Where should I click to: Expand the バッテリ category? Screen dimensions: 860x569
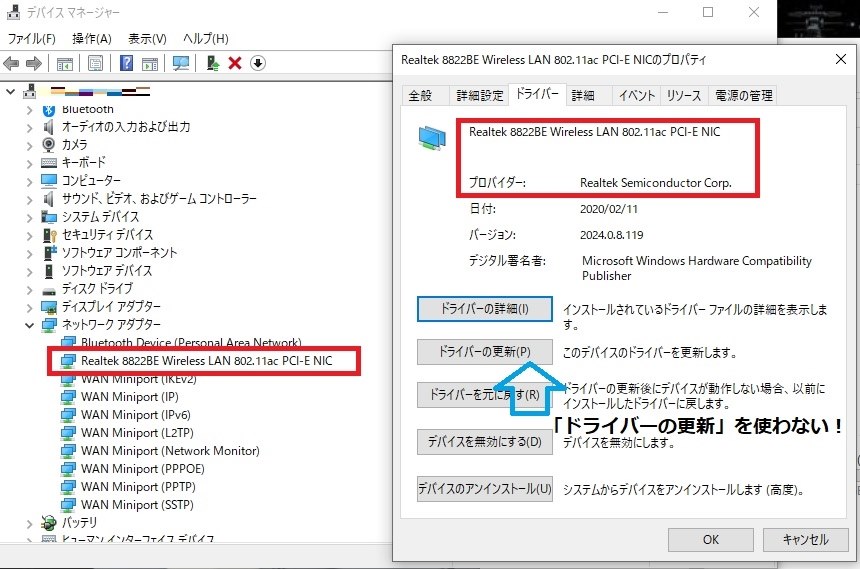tap(30, 523)
